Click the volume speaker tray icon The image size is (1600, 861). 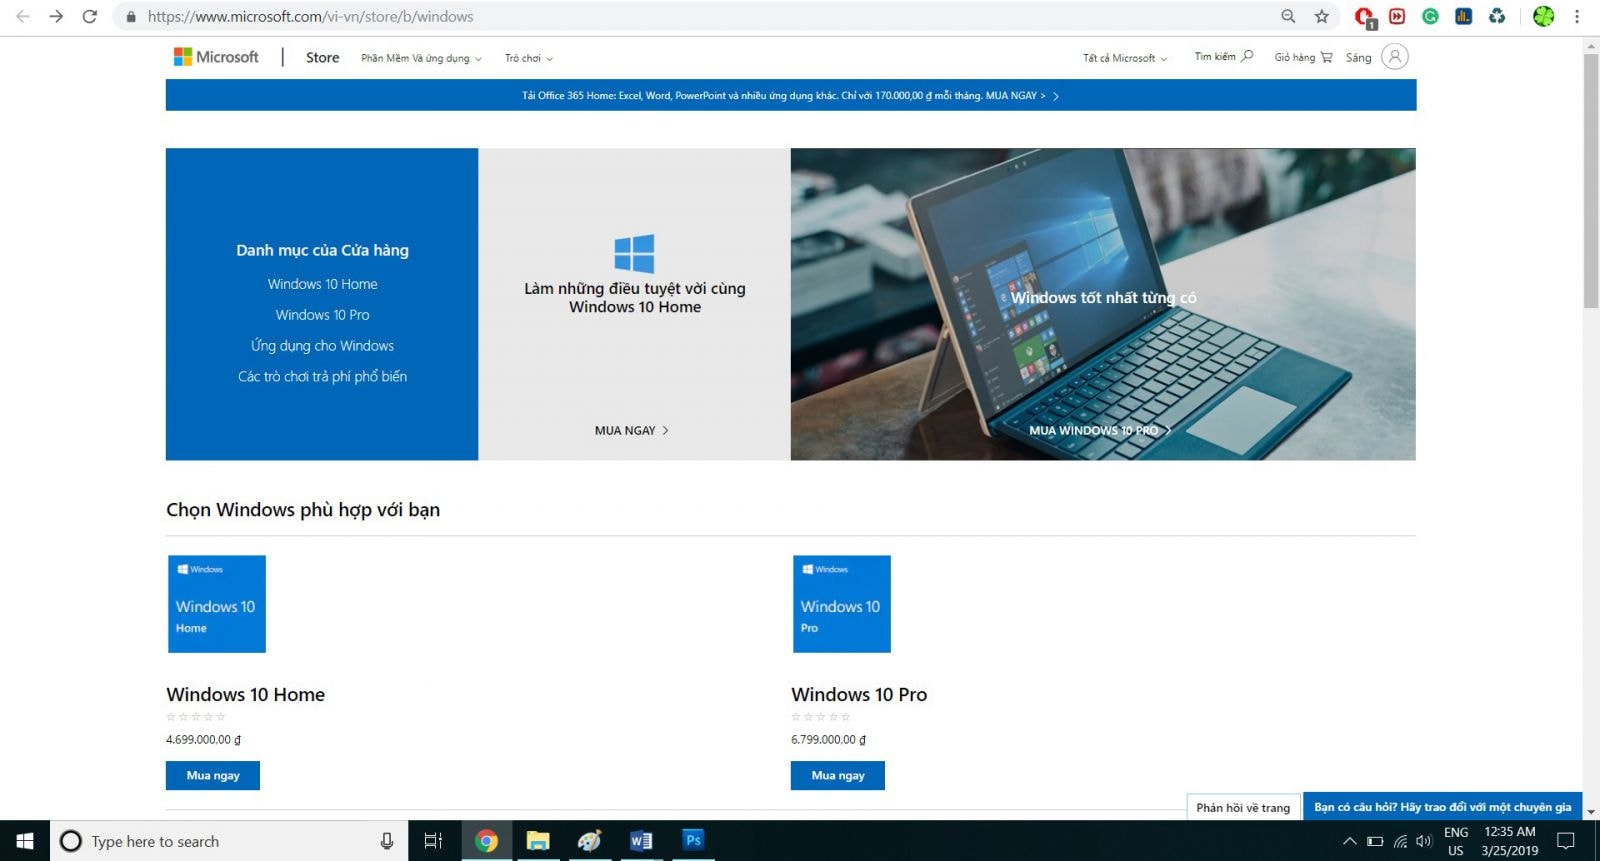[x=1424, y=841]
